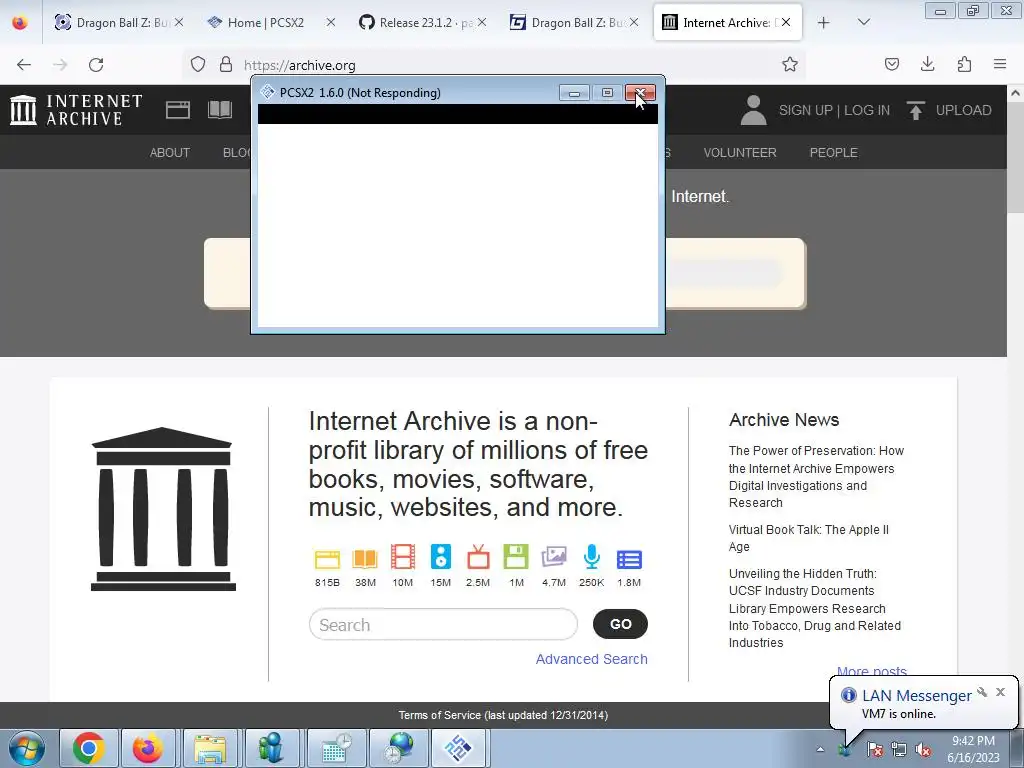Open the Advanced Search link
Screen dimensions: 1024x768
(x=592, y=659)
